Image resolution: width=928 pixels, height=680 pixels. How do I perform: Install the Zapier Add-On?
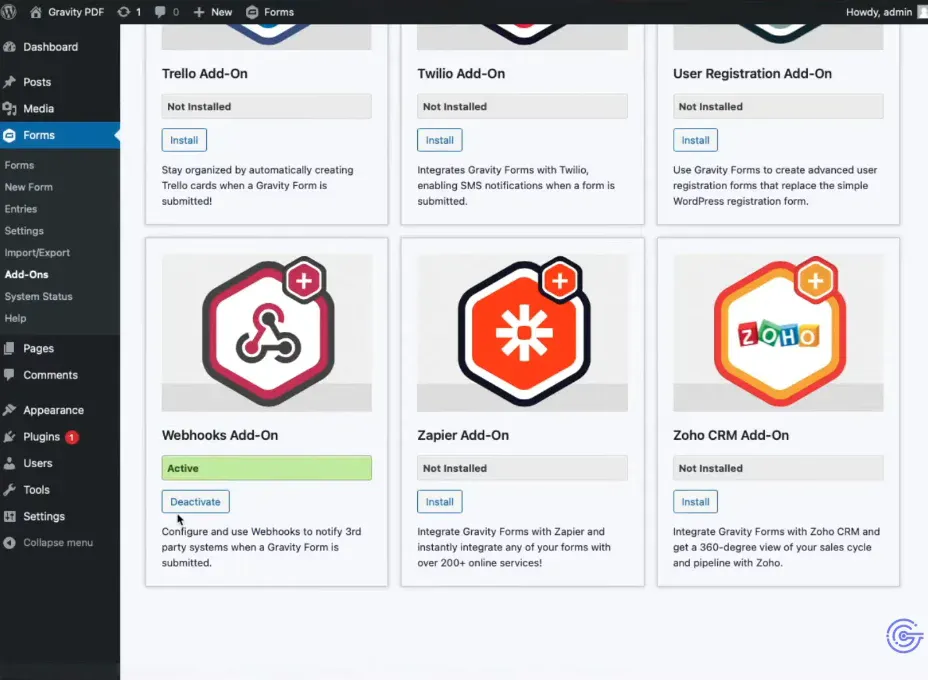440,502
